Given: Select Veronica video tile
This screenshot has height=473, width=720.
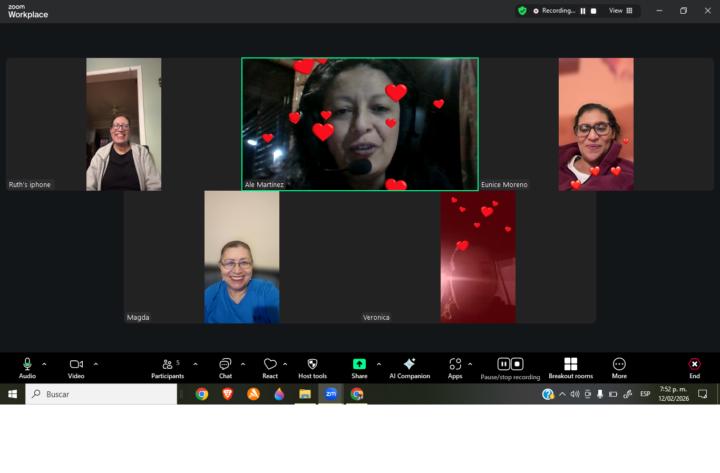Looking at the screenshot, I should point(478,257).
